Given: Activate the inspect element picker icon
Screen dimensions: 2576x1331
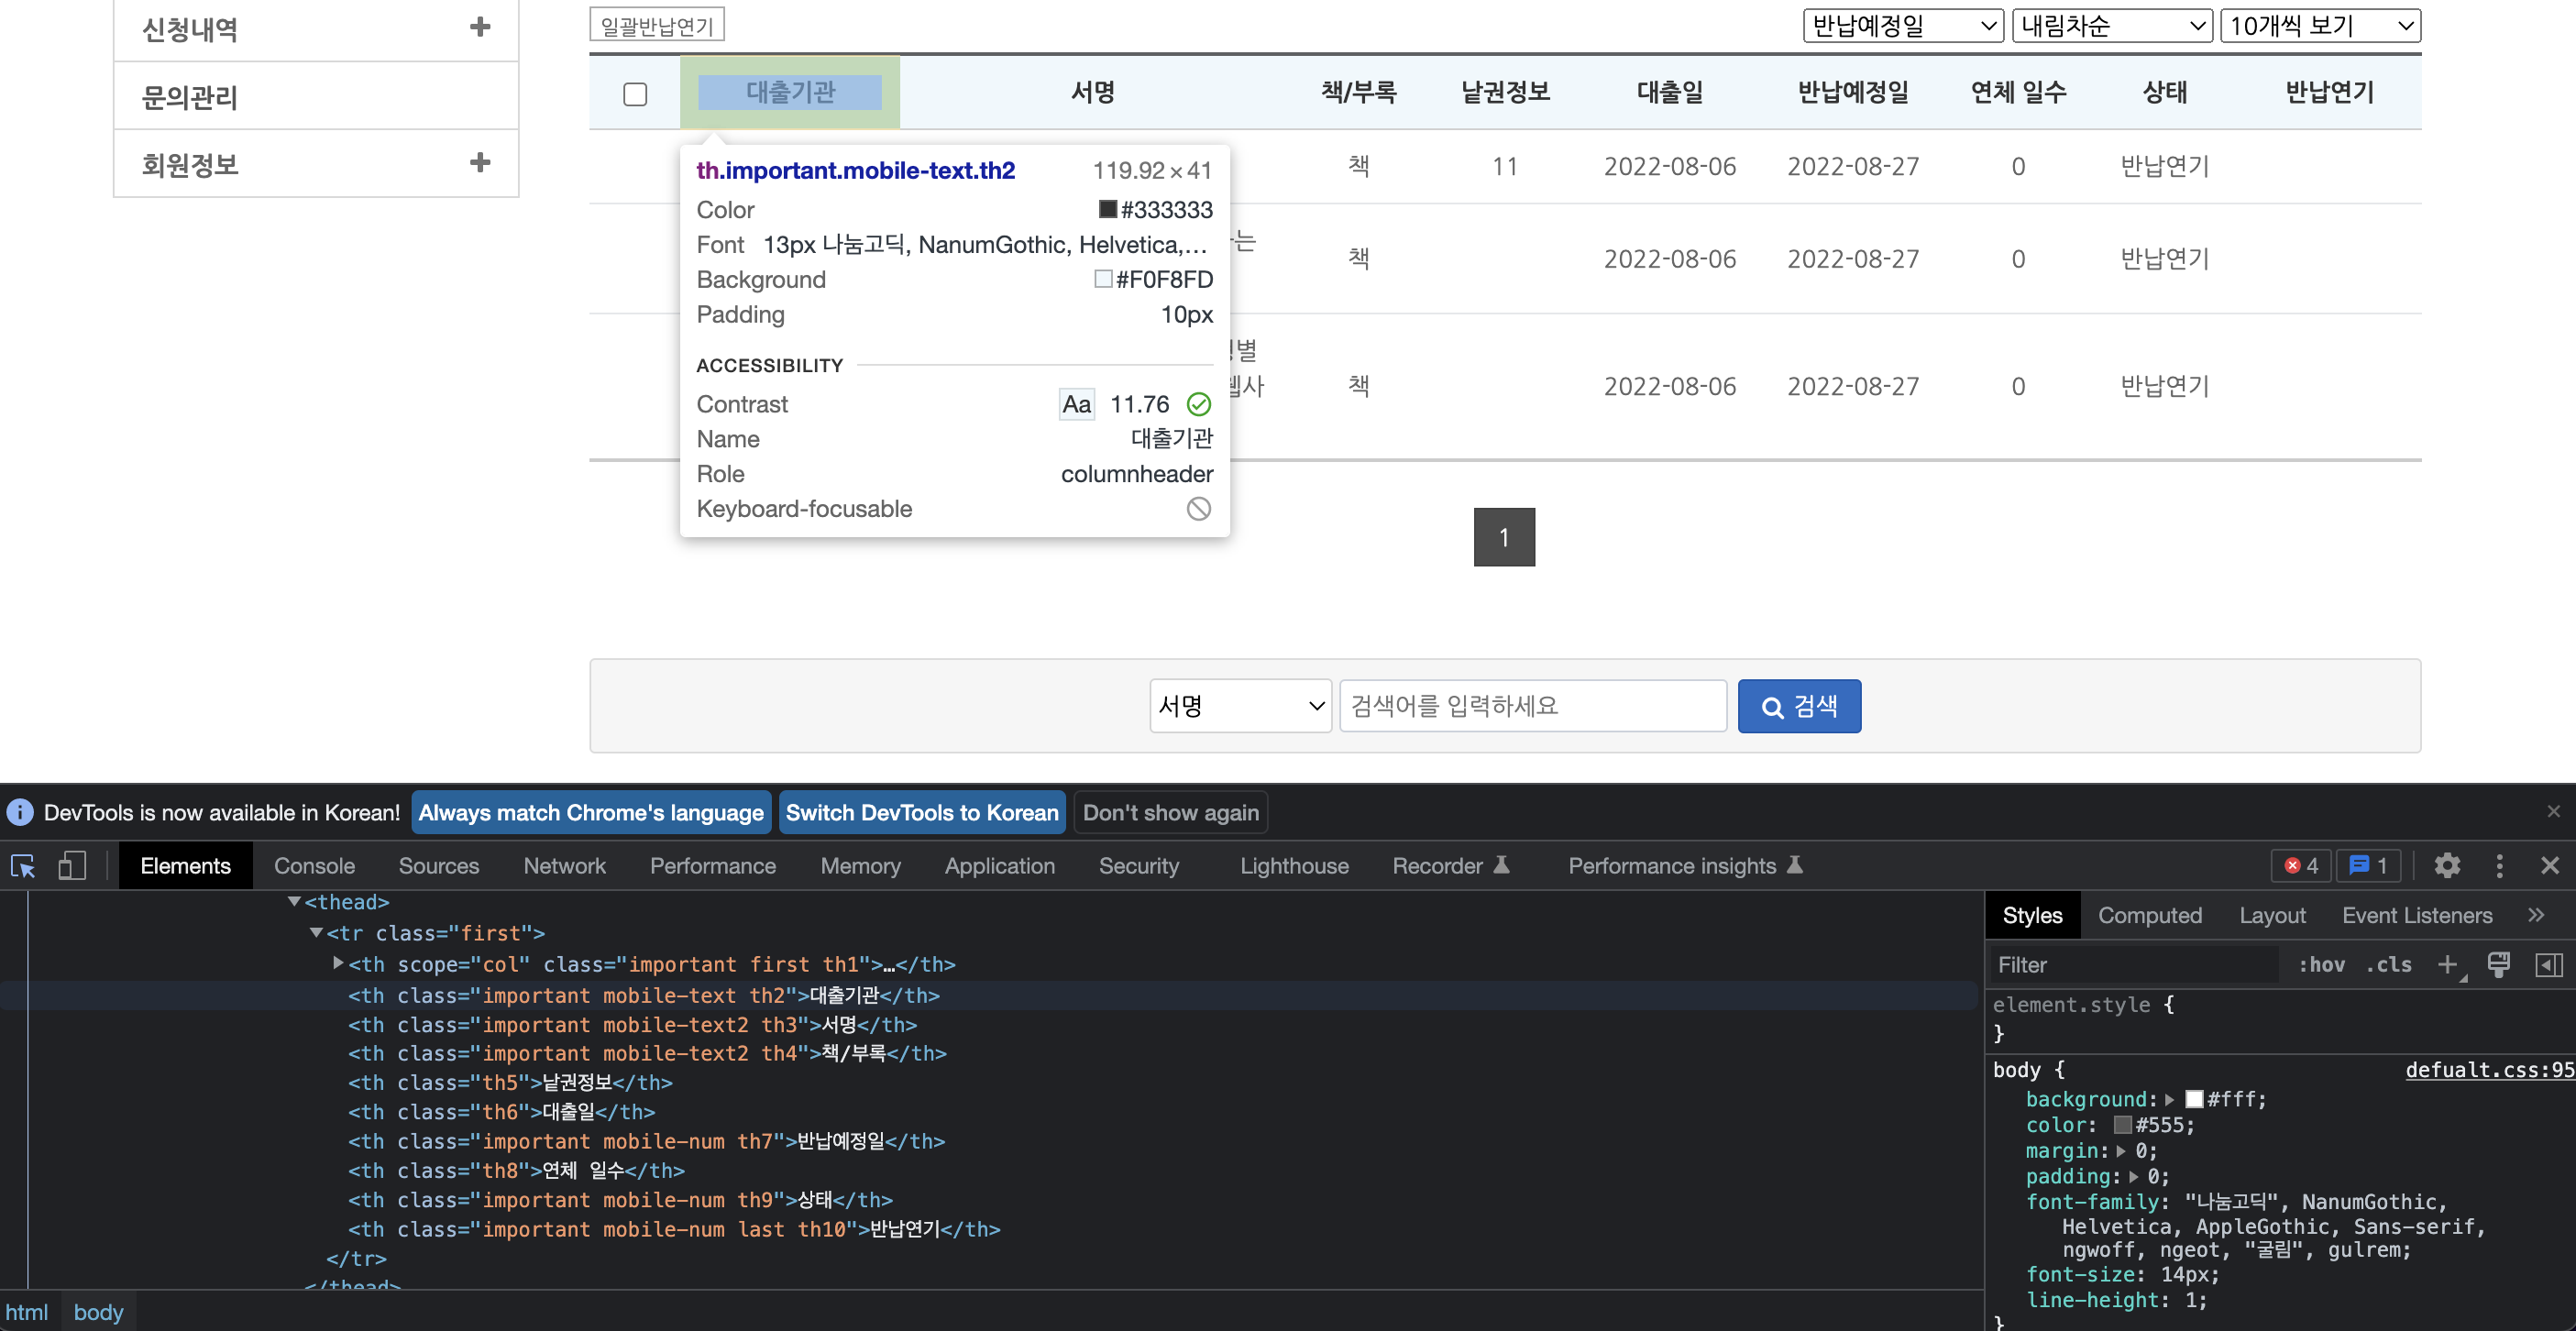Looking at the screenshot, I should [23, 866].
